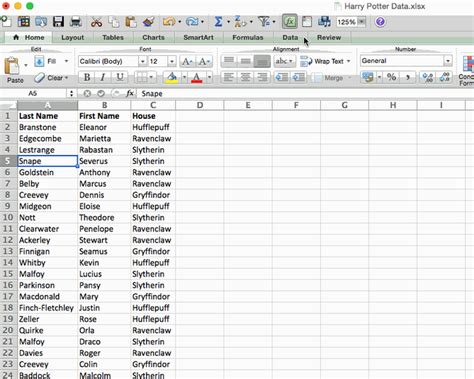Click the Redo arrow icon
This screenshot has width=474, height=379.
(192, 22)
